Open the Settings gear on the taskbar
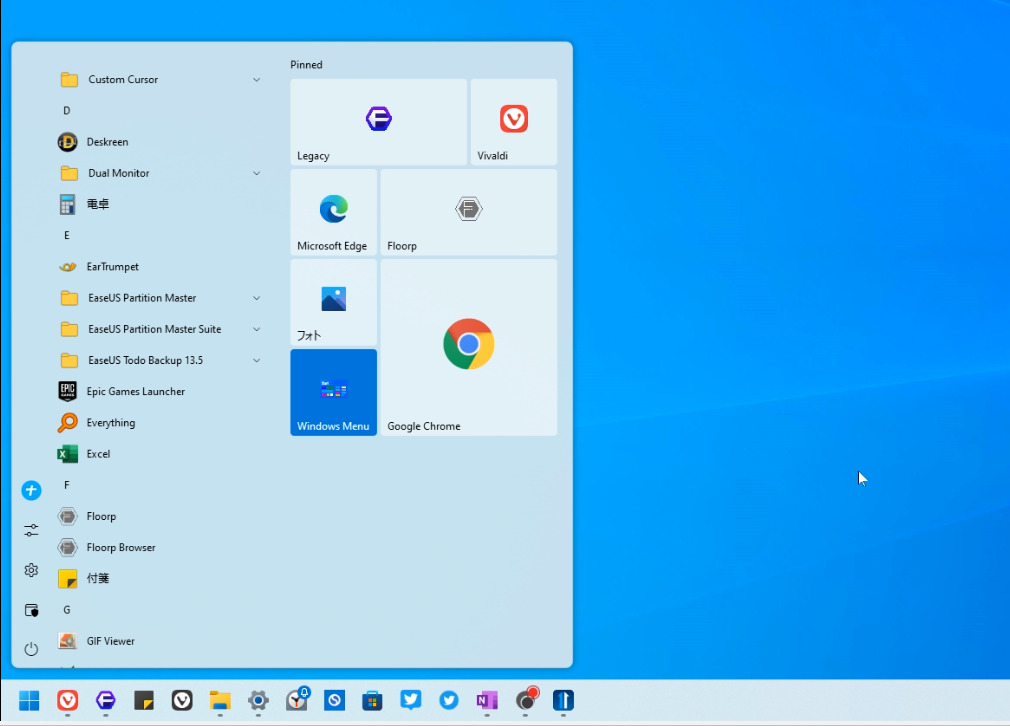The height and width of the screenshot is (726, 1010). point(258,700)
